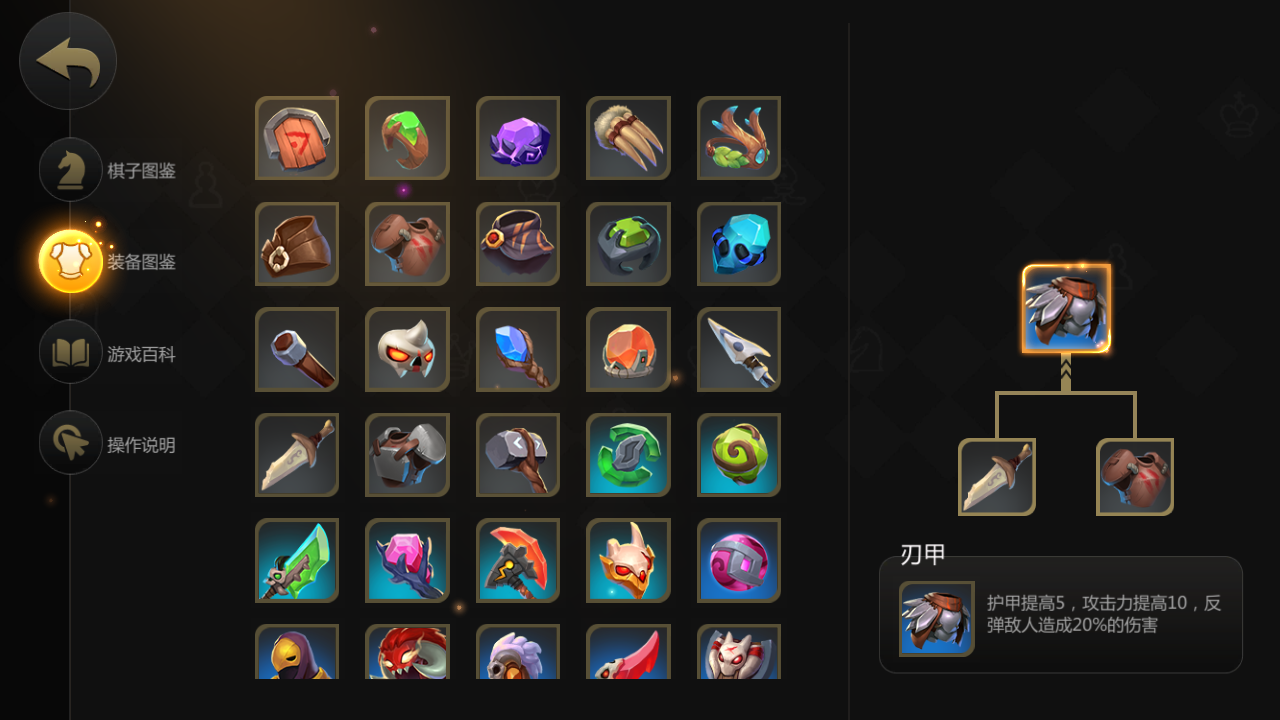Select the wooden shield with red mark item

point(297,138)
